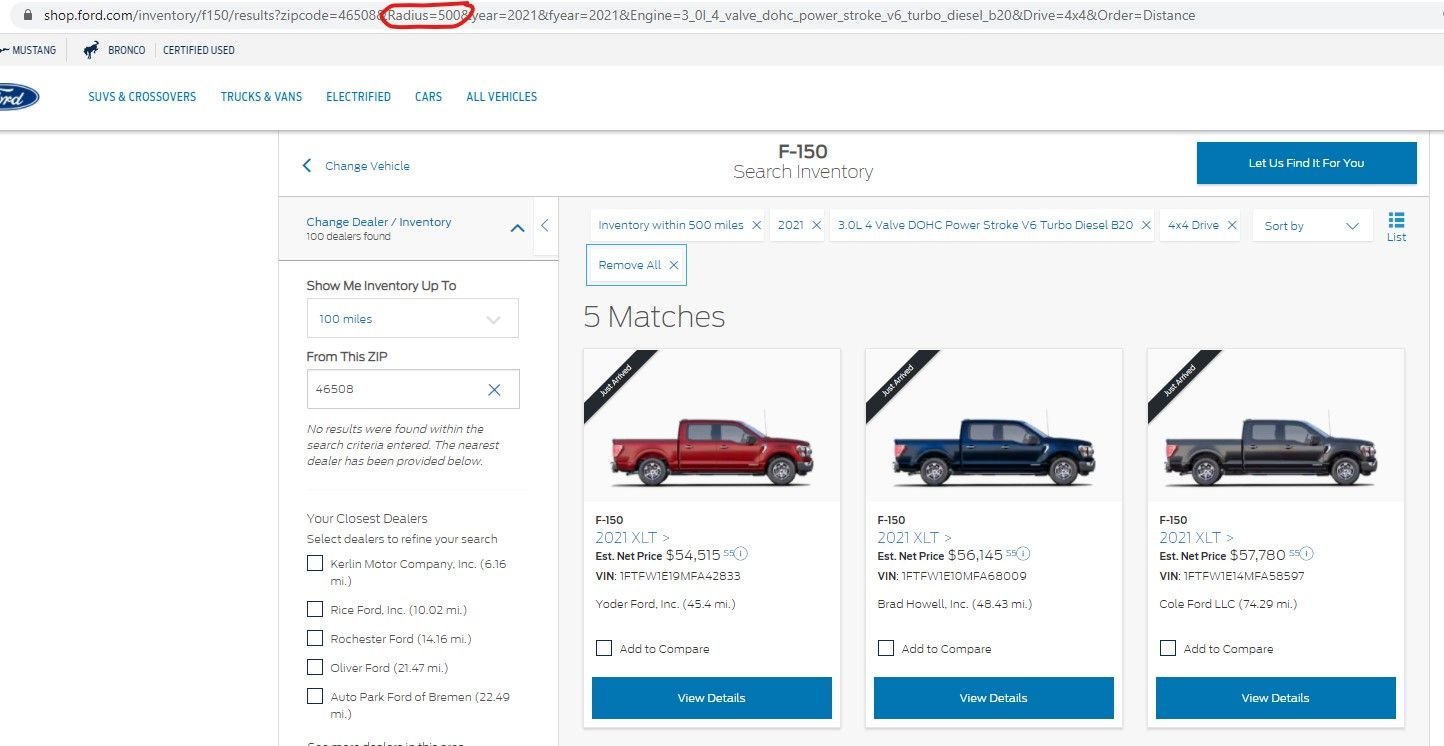This screenshot has width=1444, height=746.
Task: Open Cars menu
Action: pos(428,97)
